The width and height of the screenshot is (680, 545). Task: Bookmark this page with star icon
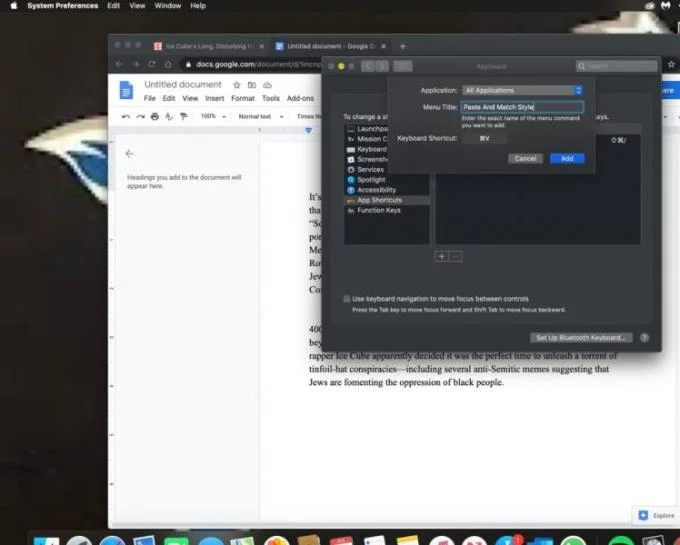(671, 64)
